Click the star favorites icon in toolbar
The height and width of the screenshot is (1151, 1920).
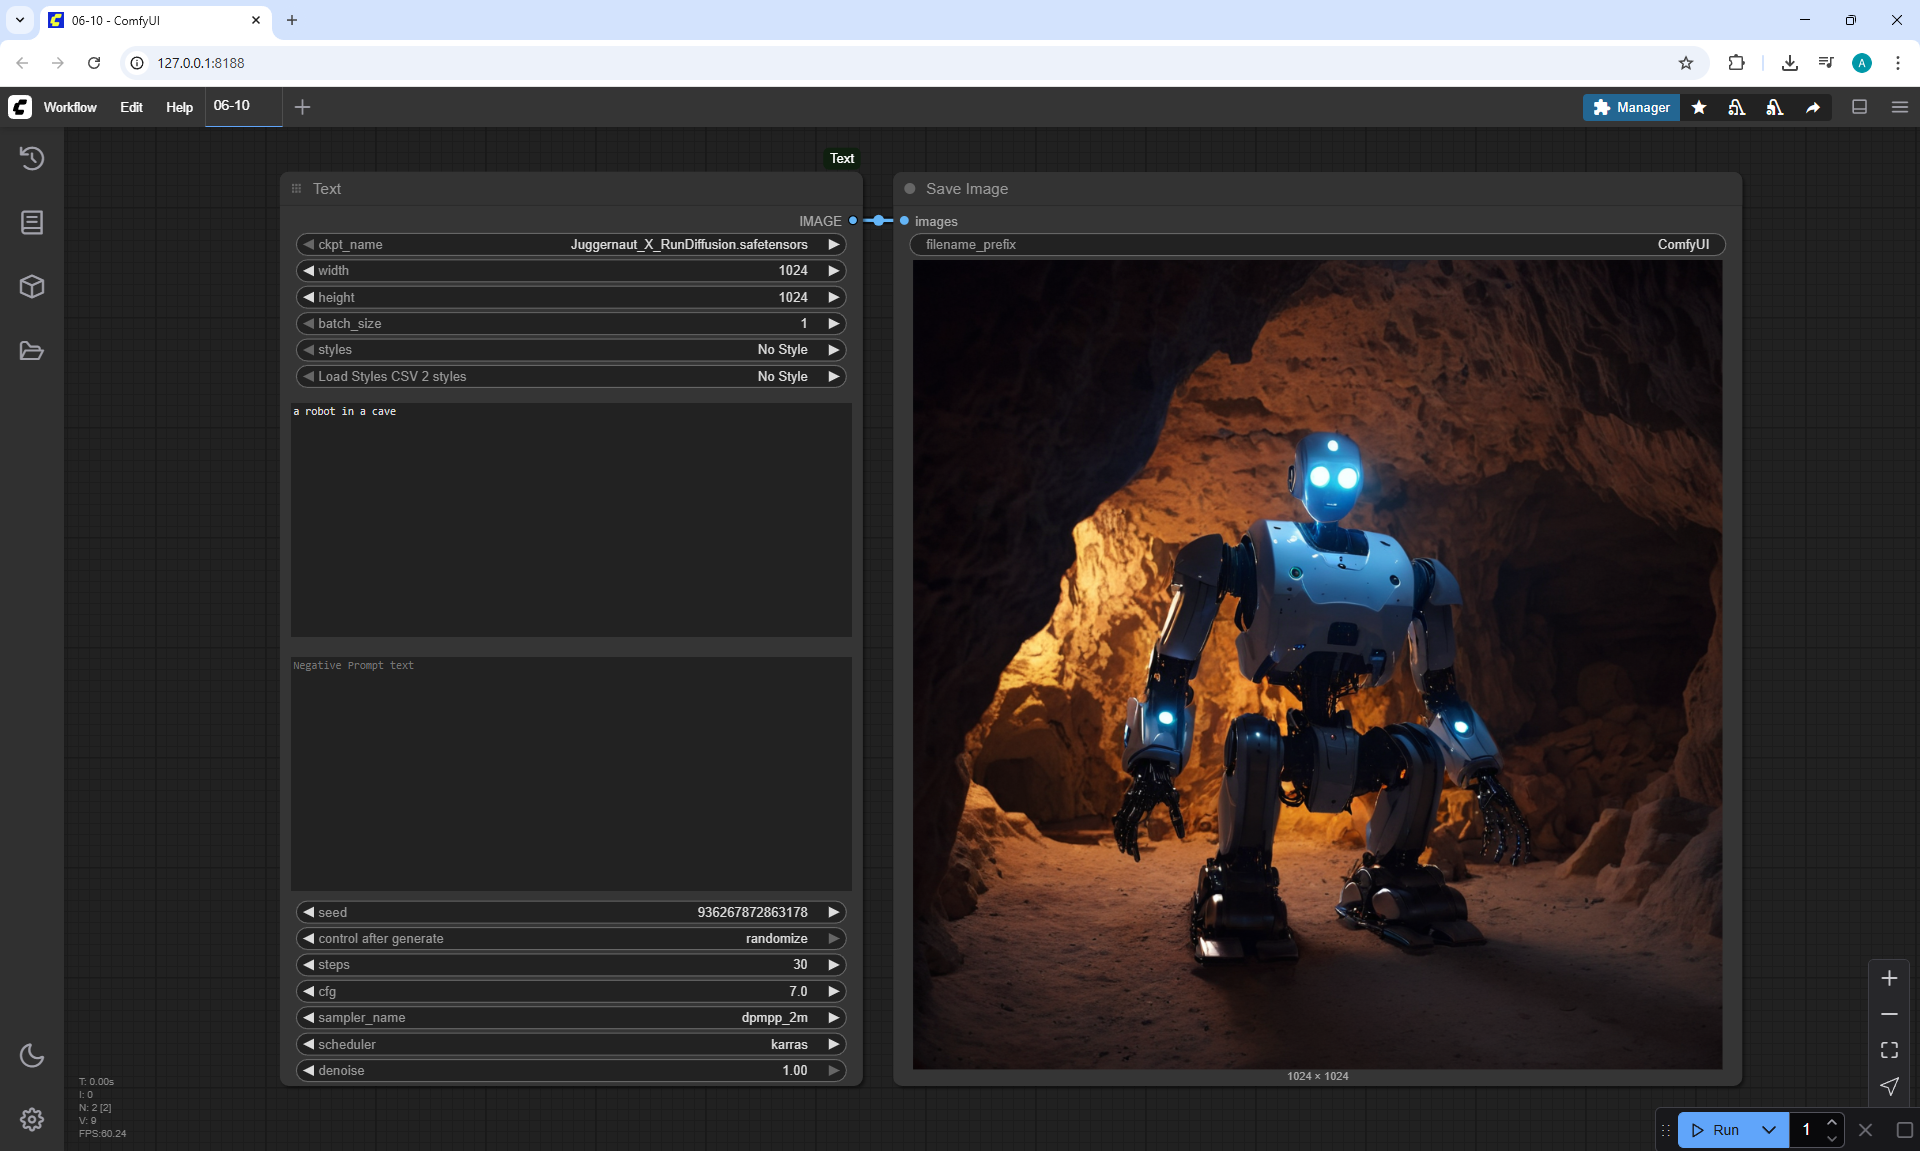1699,107
